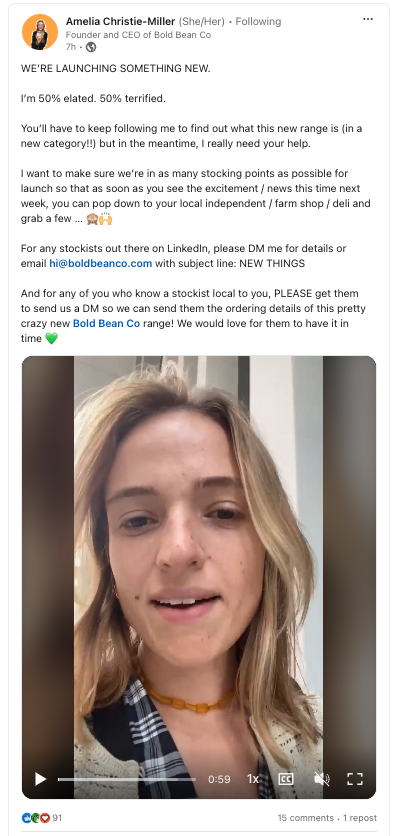Toggle closed captions on video
The height and width of the screenshot is (836, 398).
click(x=286, y=779)
